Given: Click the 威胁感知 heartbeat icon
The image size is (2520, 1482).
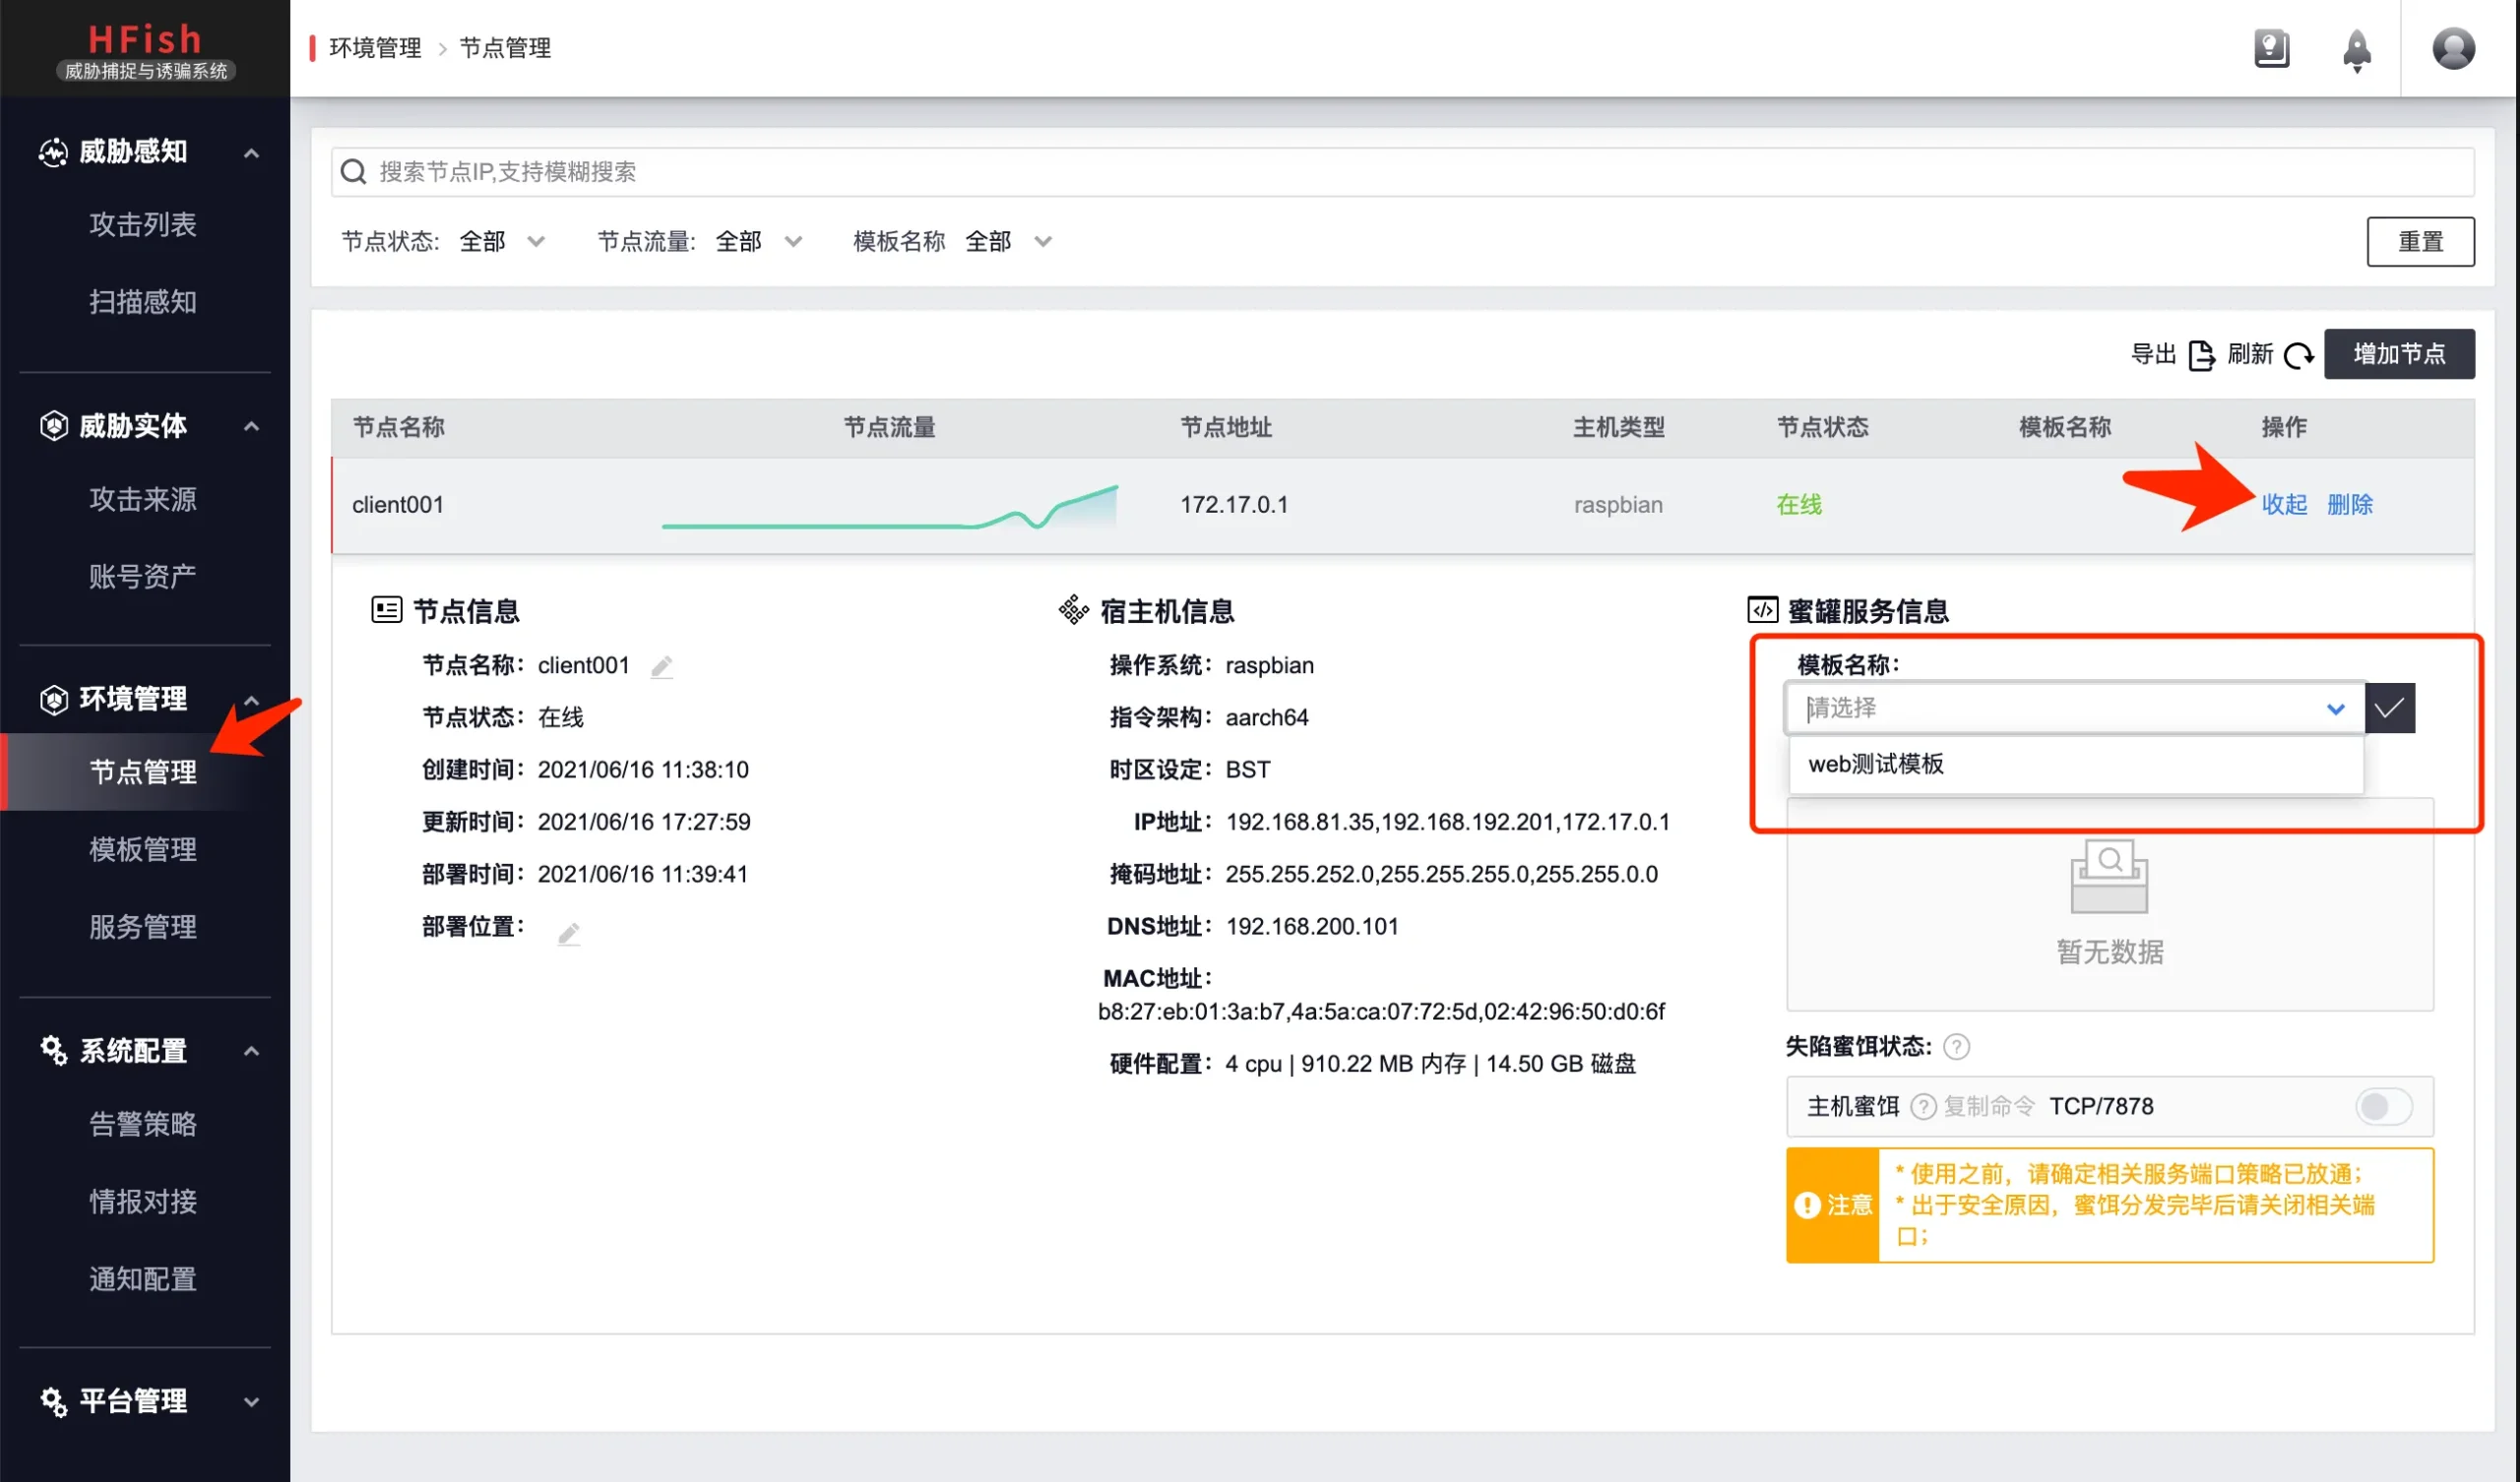Looking at the screenshot, I should point(53,152).
